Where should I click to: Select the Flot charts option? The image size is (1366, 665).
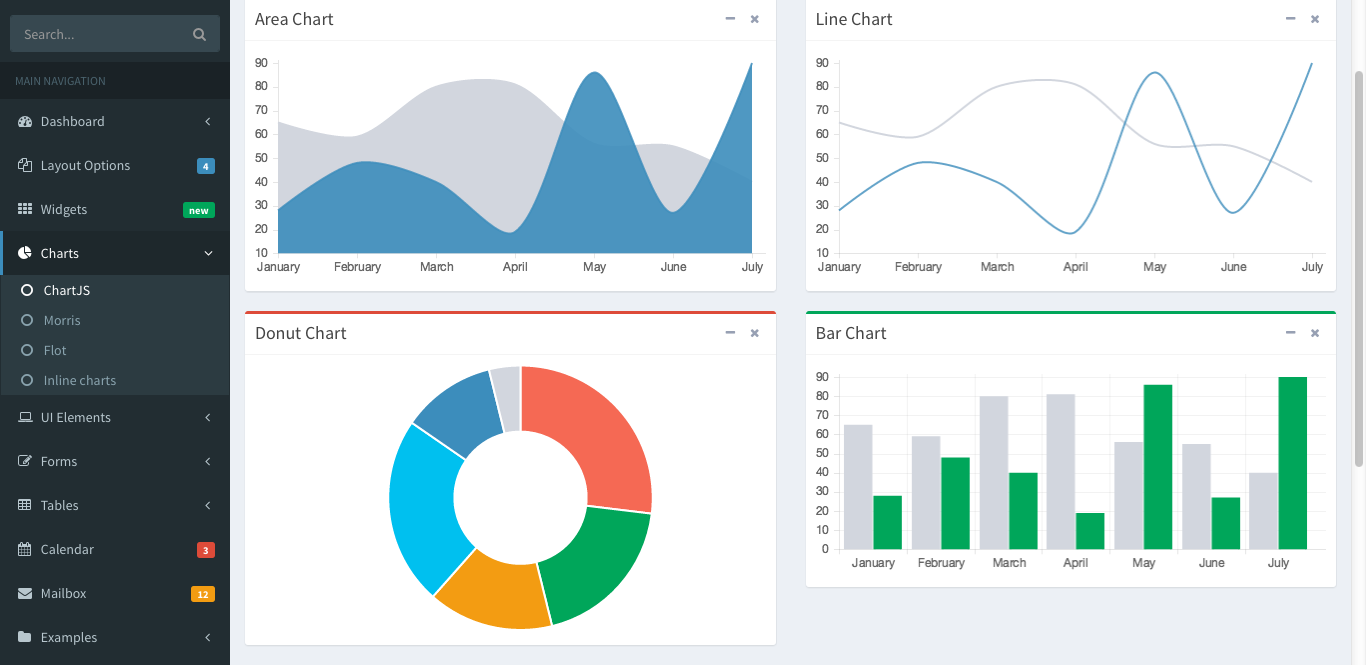pyautogui.click(x=55, y=350)
